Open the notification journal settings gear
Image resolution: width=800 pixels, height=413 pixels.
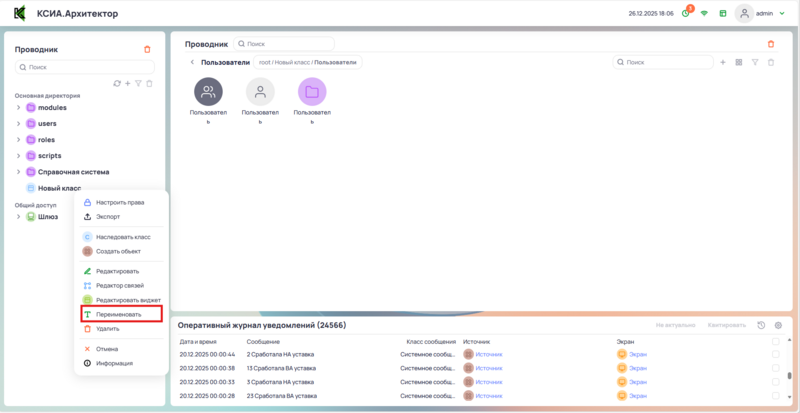[779, 325]
